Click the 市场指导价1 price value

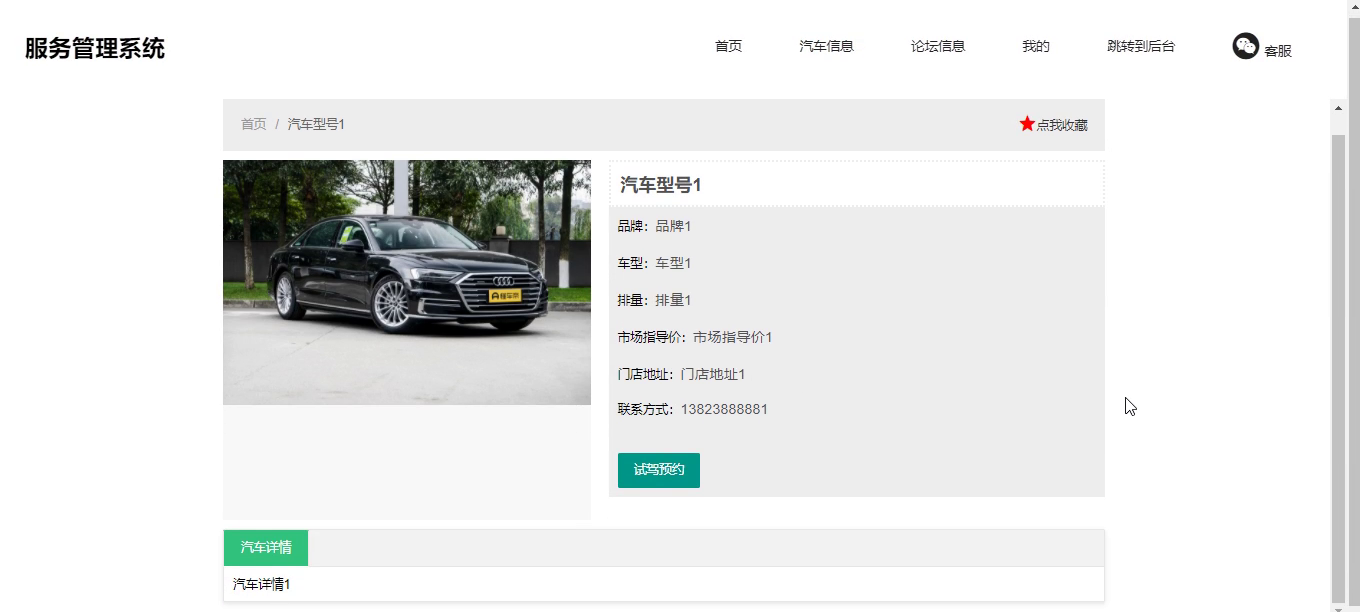732,337
